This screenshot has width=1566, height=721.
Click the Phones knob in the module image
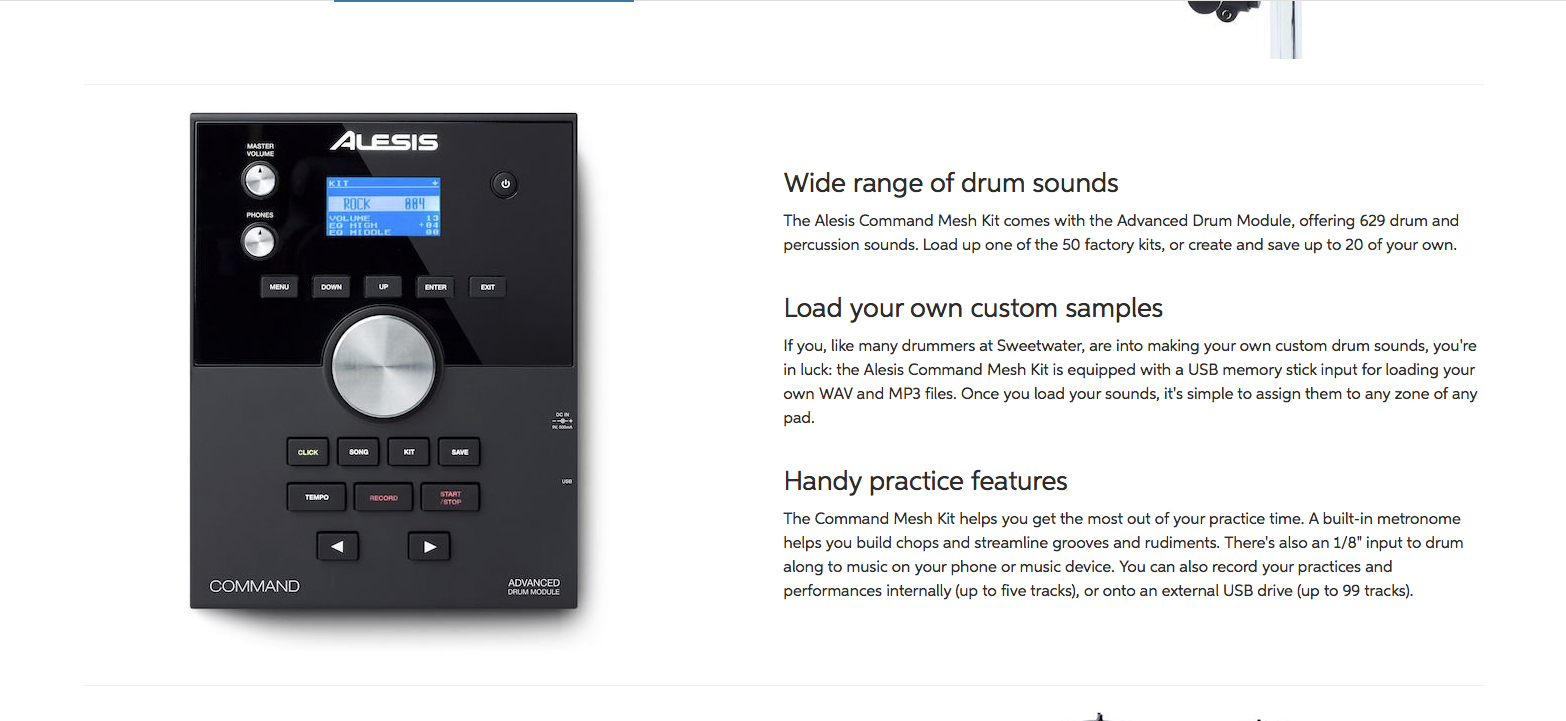point(259,242)
